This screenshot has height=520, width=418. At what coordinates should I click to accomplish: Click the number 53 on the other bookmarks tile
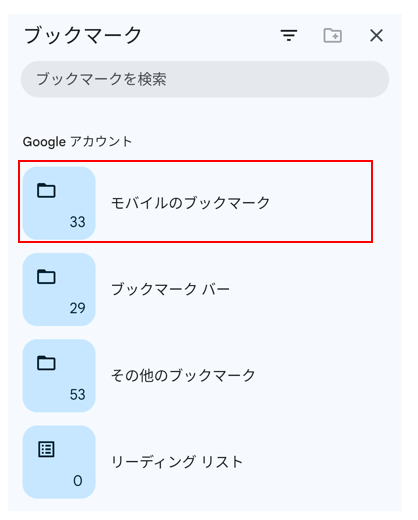coord(78,394)
